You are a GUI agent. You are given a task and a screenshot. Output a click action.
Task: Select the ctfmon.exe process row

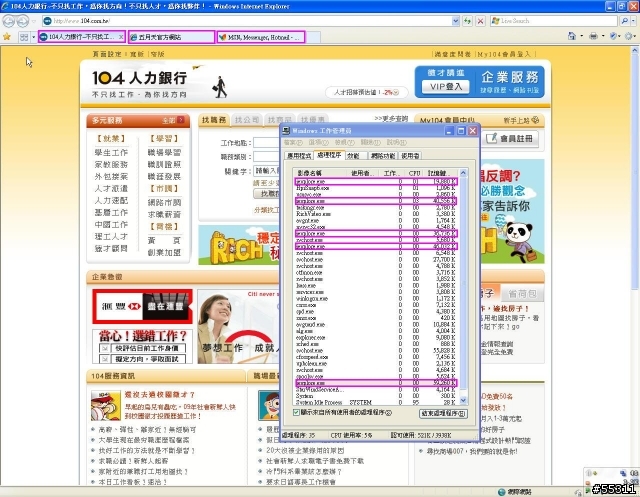tap(376, 273)
